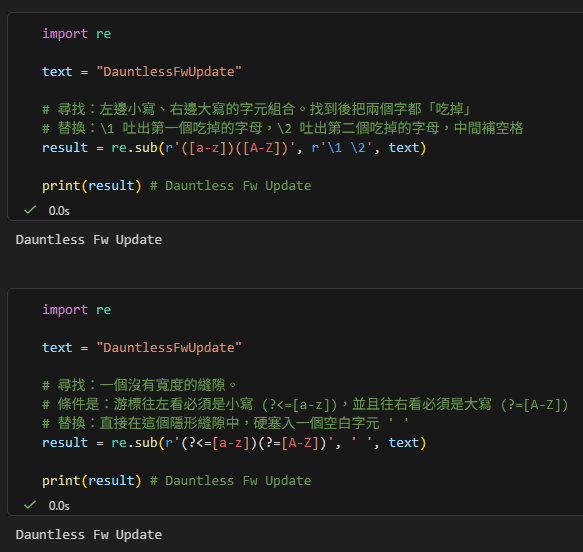Click the comment line starting '# 替換：直接在'
The height and width of the screenshot is (552, 583).
click(226, 423)
